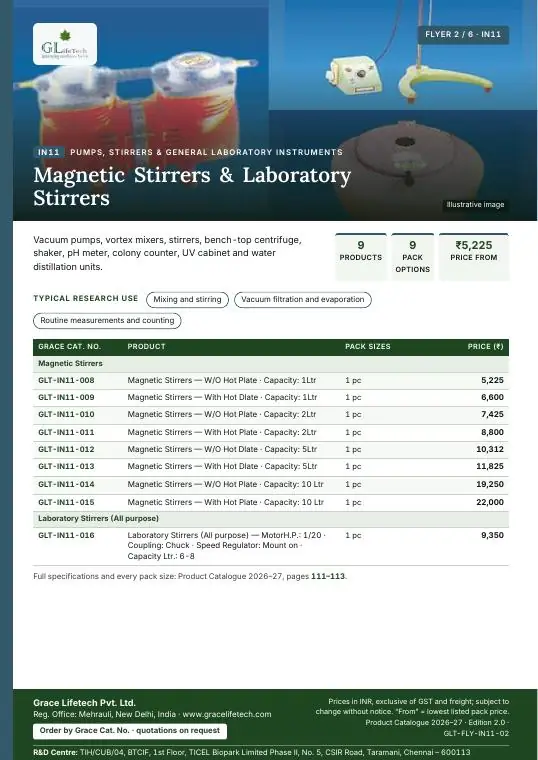Click '1 pc' pack size in GLT-IN11-016 row
The height and width of the screenshot is (760, 538).
(x=353, y=536)
